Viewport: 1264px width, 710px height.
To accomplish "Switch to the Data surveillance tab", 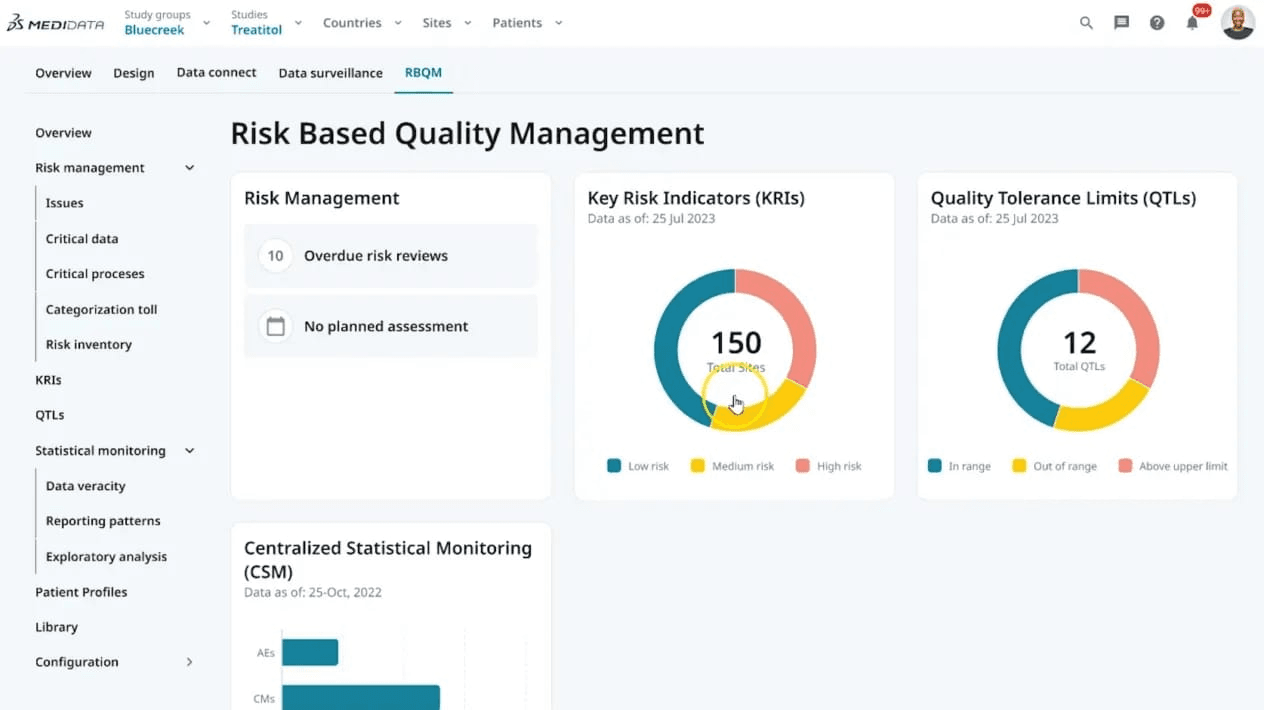I will pyautogui.click(x=330, y=73).
